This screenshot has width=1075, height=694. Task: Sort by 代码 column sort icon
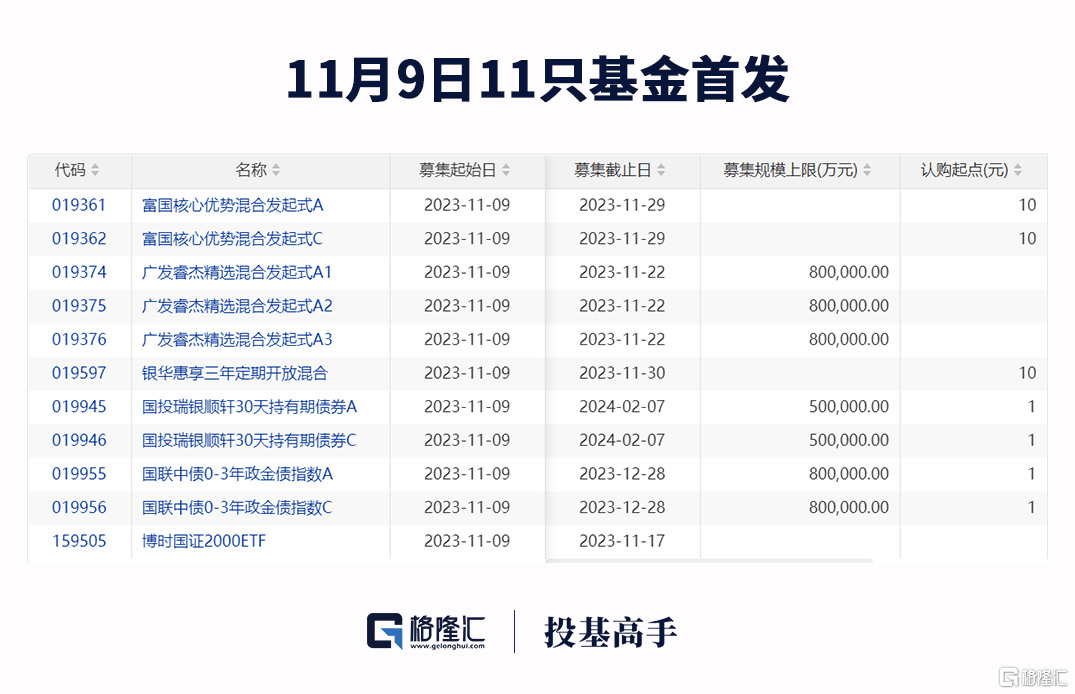point(95,171)
